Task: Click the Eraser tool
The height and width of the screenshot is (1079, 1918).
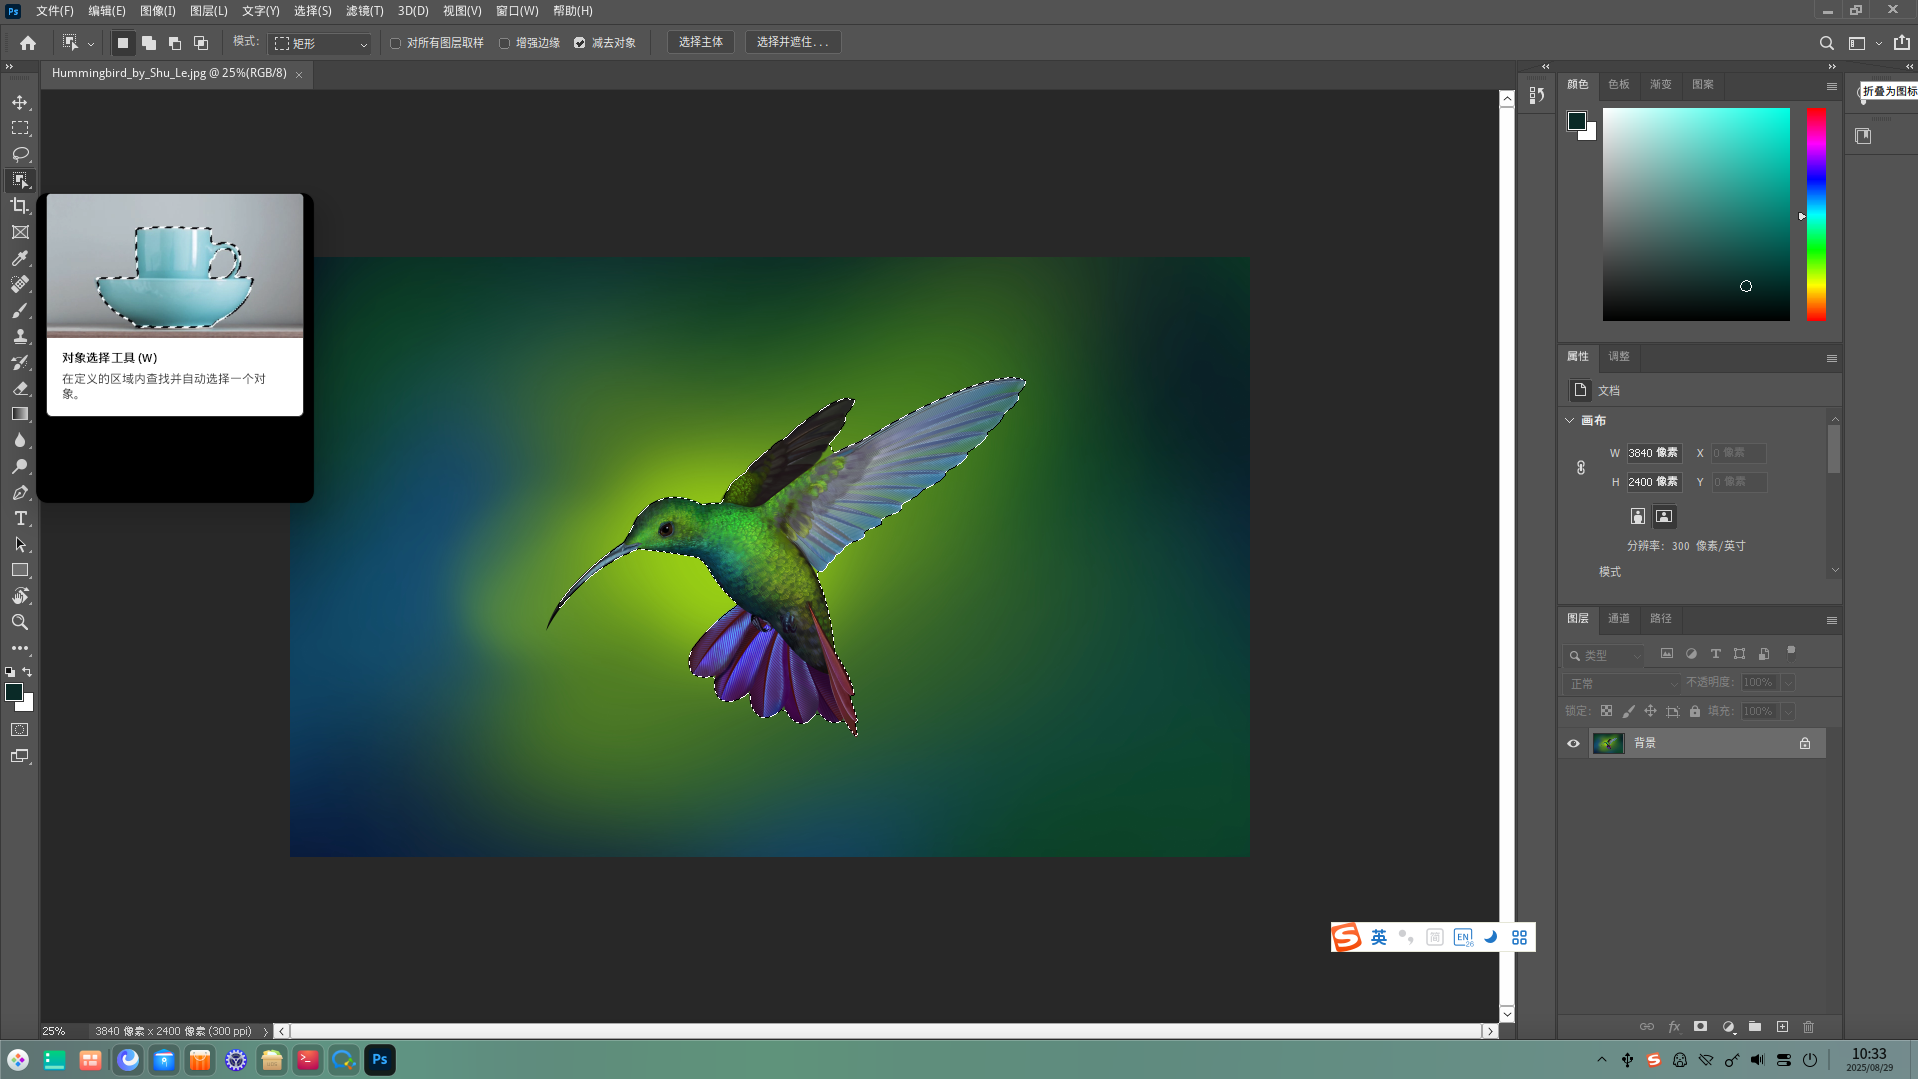Action: pyautogui.click(x=20, y=388)
